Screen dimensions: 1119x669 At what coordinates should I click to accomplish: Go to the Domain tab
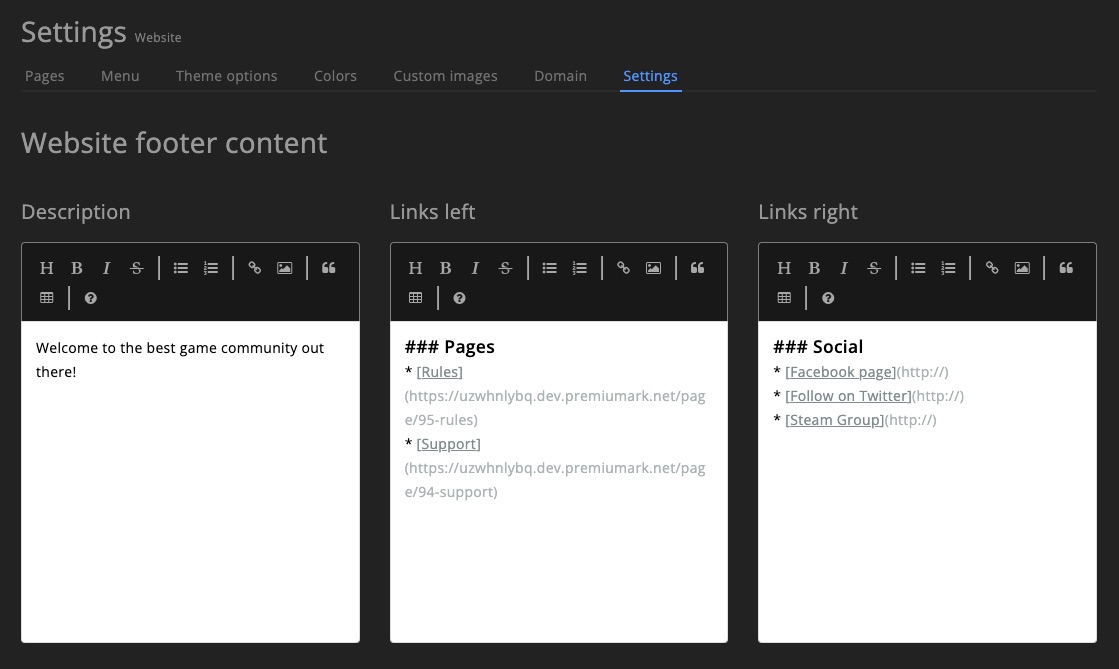560,75
